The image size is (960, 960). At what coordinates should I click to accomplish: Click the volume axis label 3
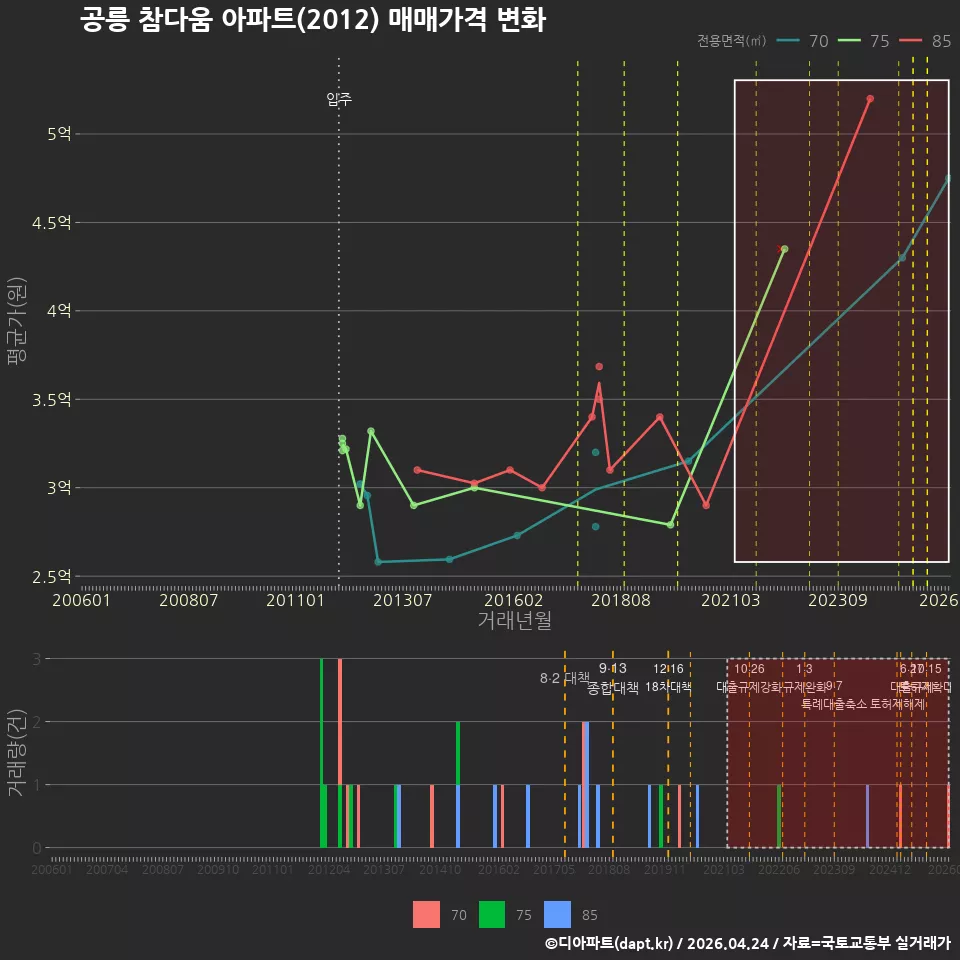tap(37, 659)
